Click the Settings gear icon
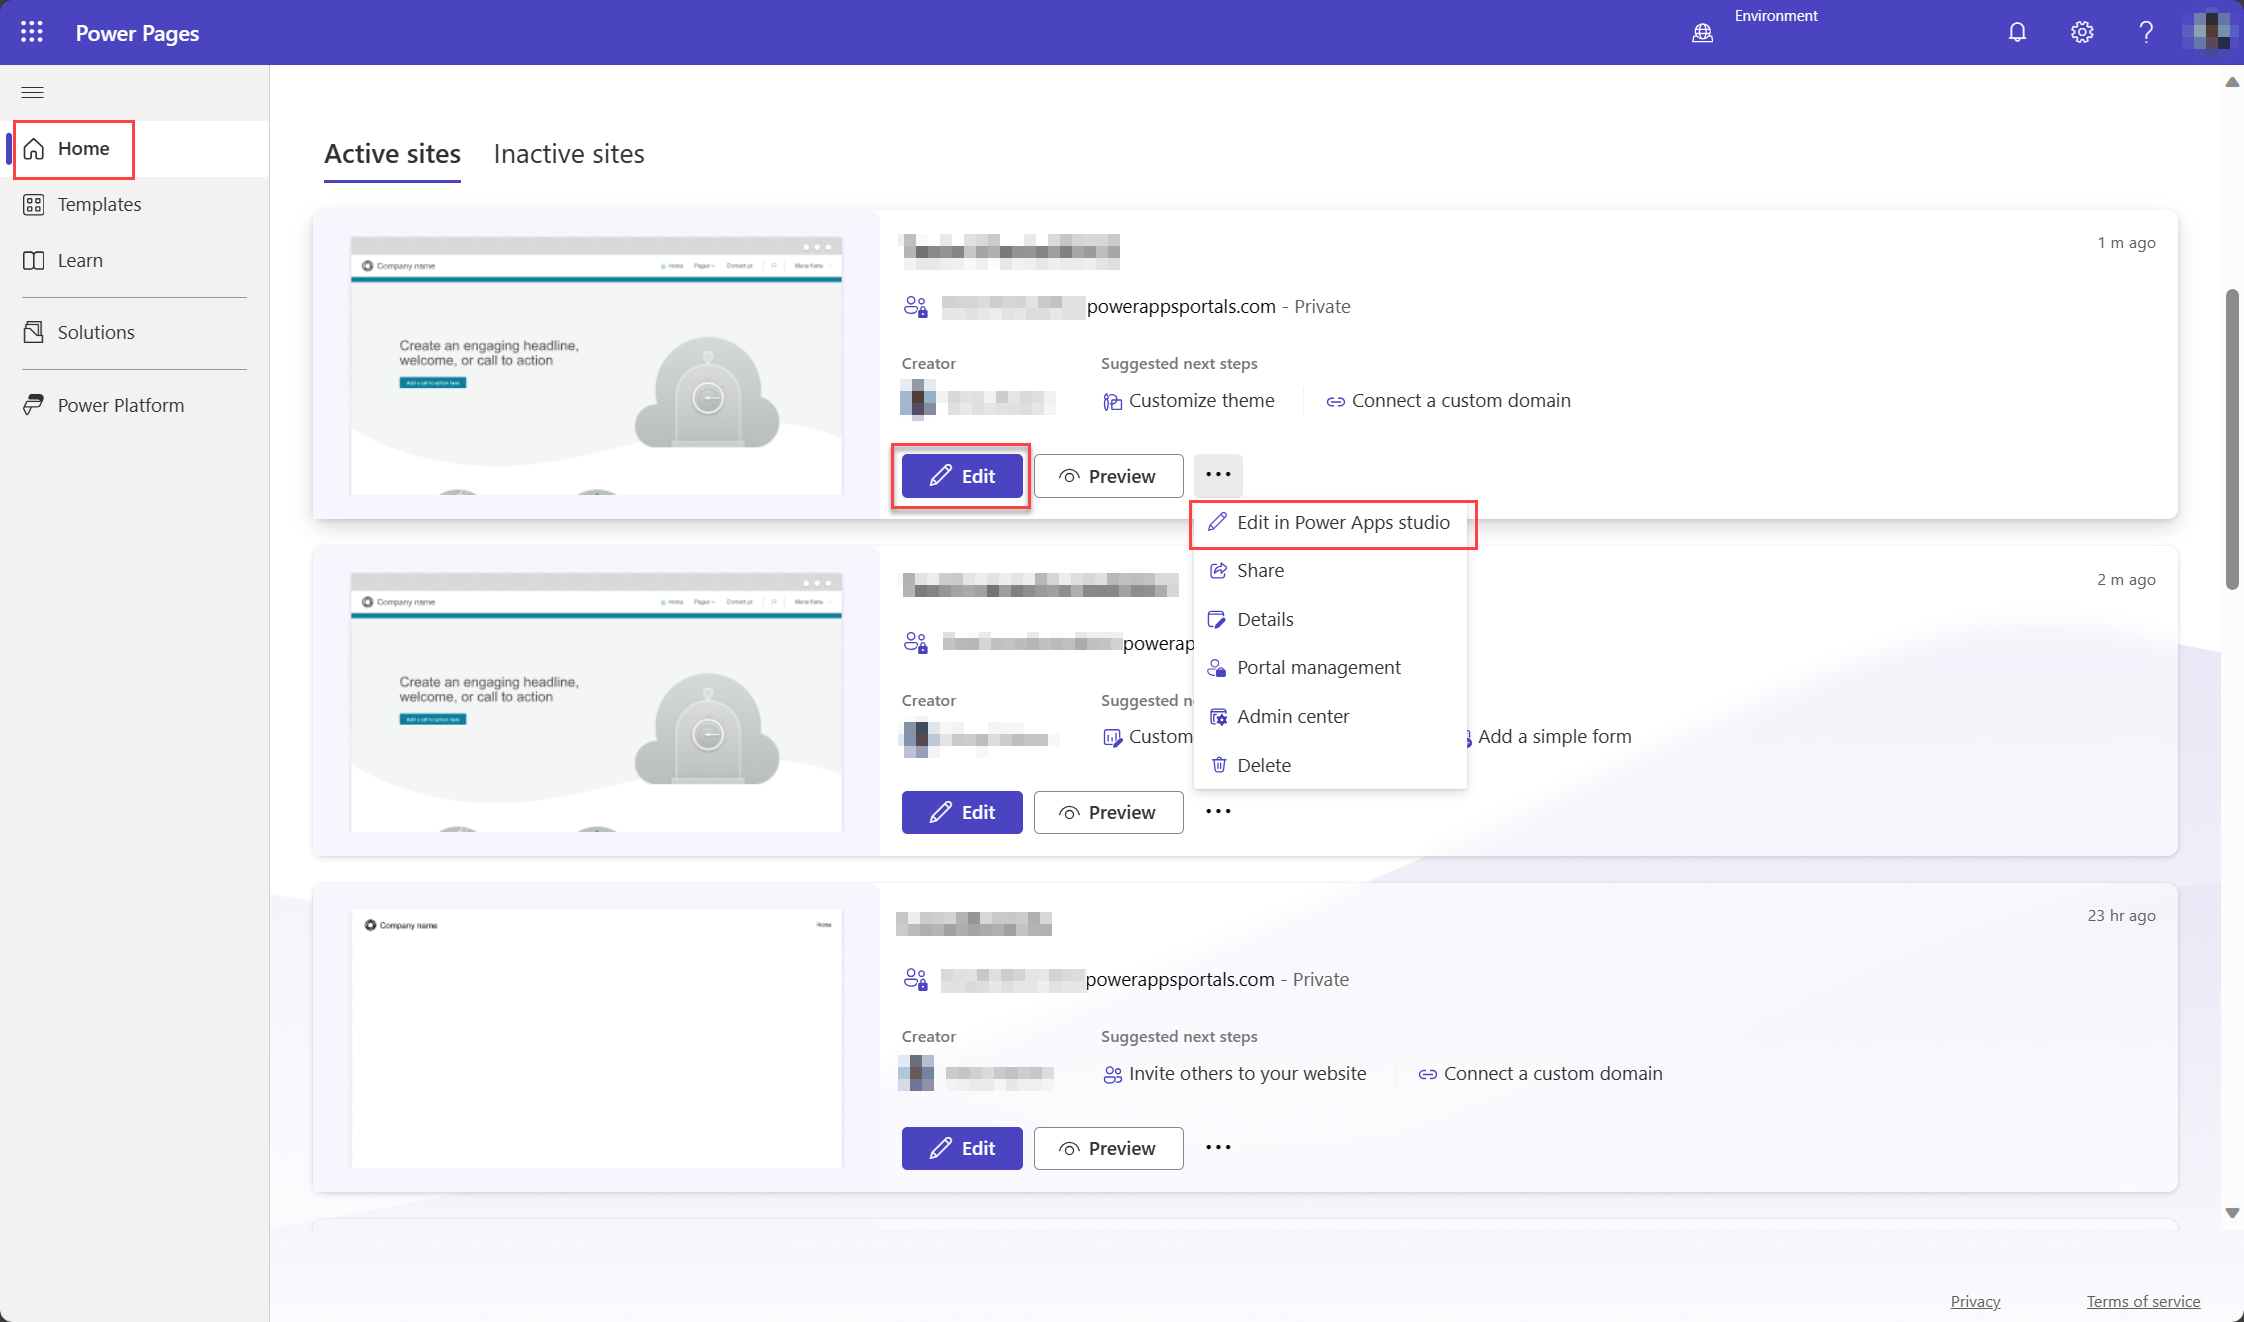The height and width of the screenshot is (1322, 2244). pyautogui.click(x=2082, y=31)
